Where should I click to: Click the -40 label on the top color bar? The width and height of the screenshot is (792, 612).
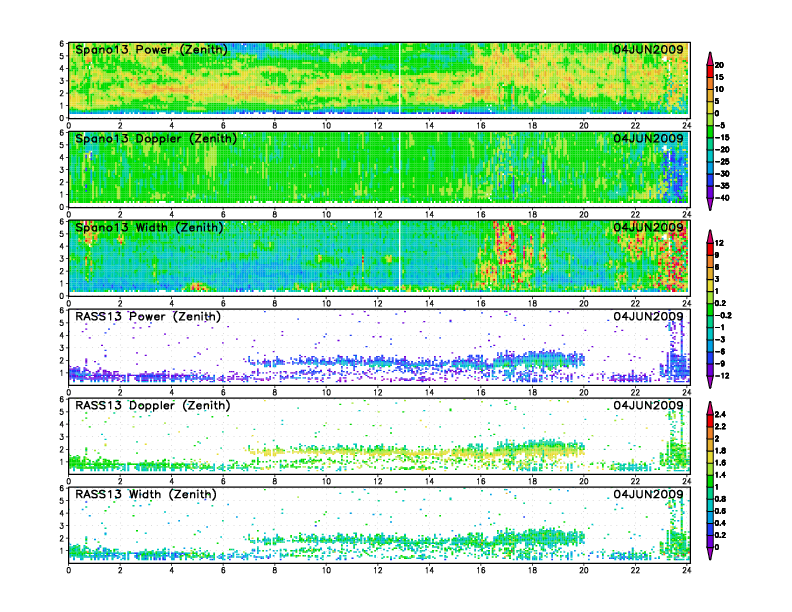pyautogui.click(x=722, y=198)
